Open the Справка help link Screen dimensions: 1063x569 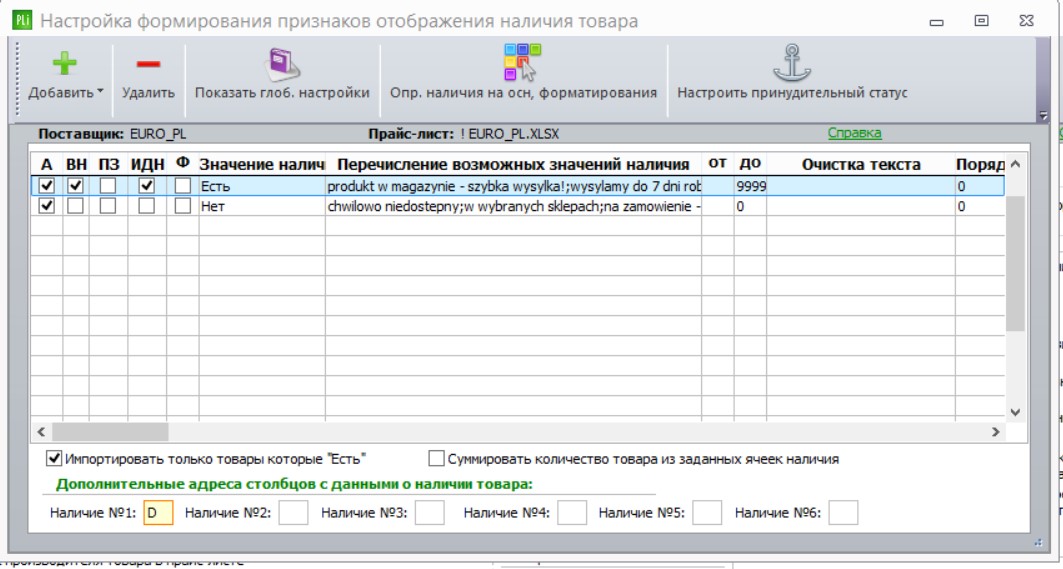(x=854, y=133)
